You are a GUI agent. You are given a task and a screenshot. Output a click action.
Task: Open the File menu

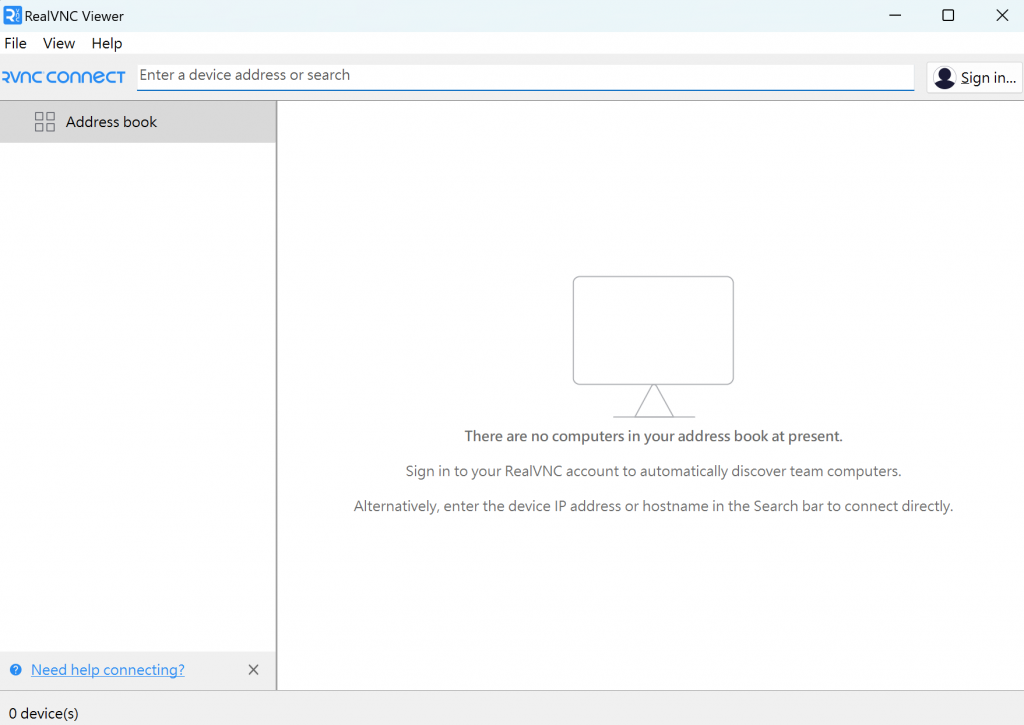tap(15, 43)
